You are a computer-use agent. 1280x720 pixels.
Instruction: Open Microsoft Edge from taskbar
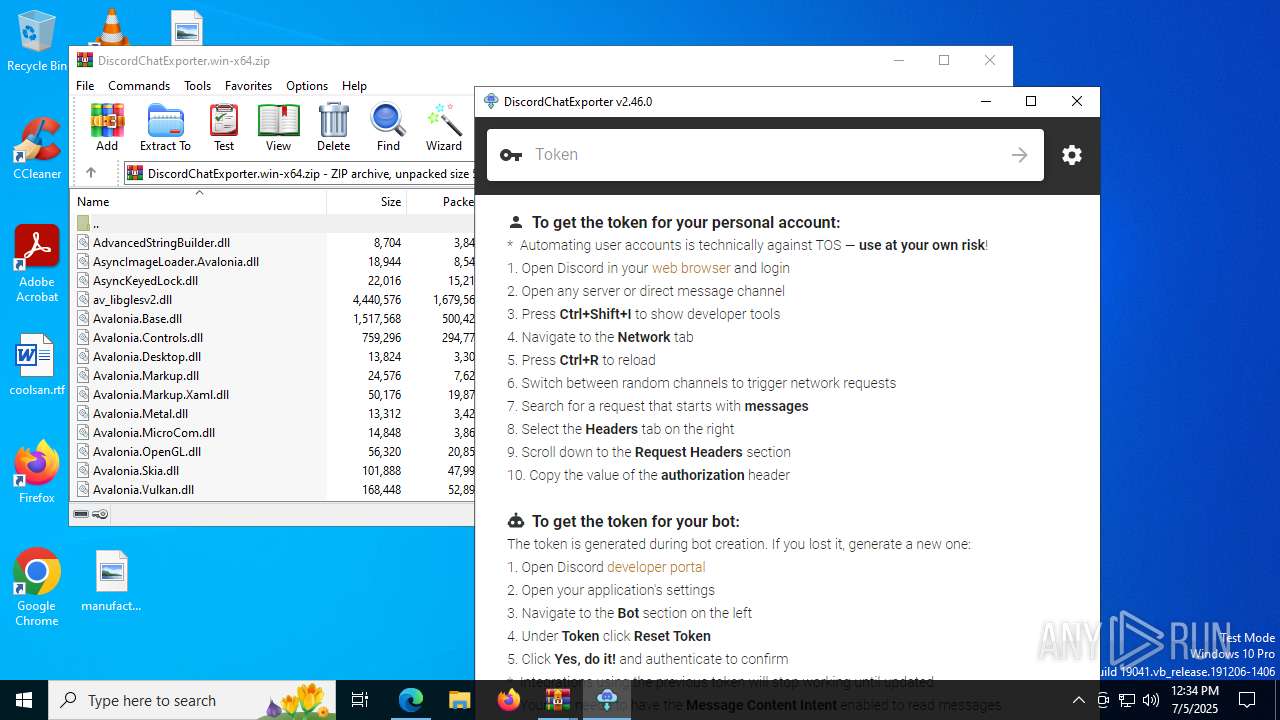411,700
